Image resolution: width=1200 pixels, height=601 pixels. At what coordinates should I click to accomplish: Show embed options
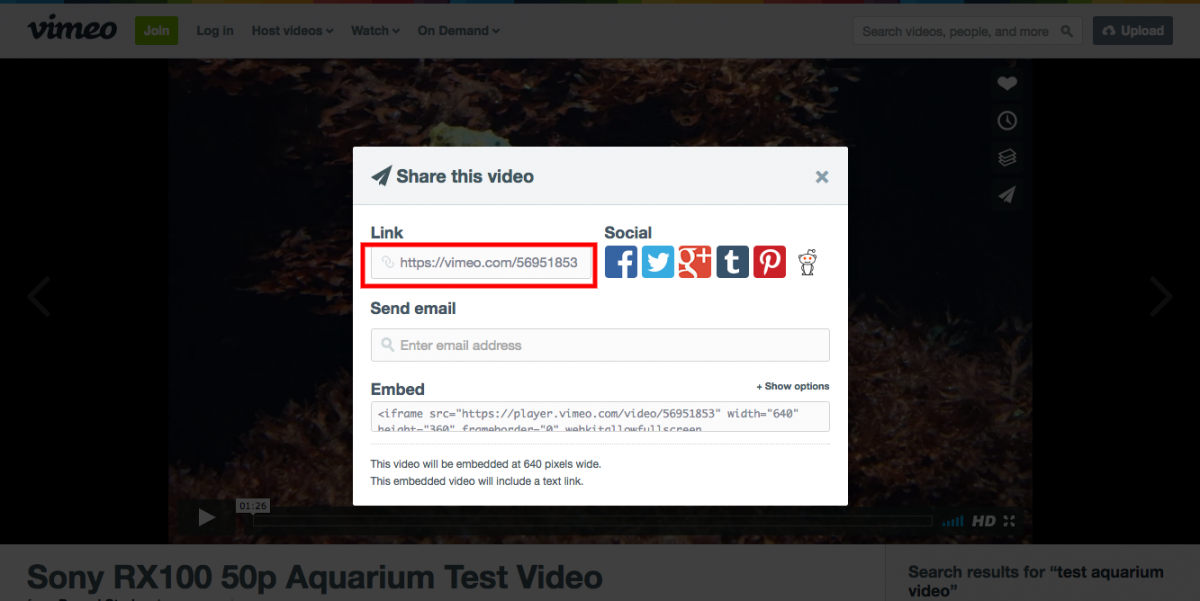(793, 386)
